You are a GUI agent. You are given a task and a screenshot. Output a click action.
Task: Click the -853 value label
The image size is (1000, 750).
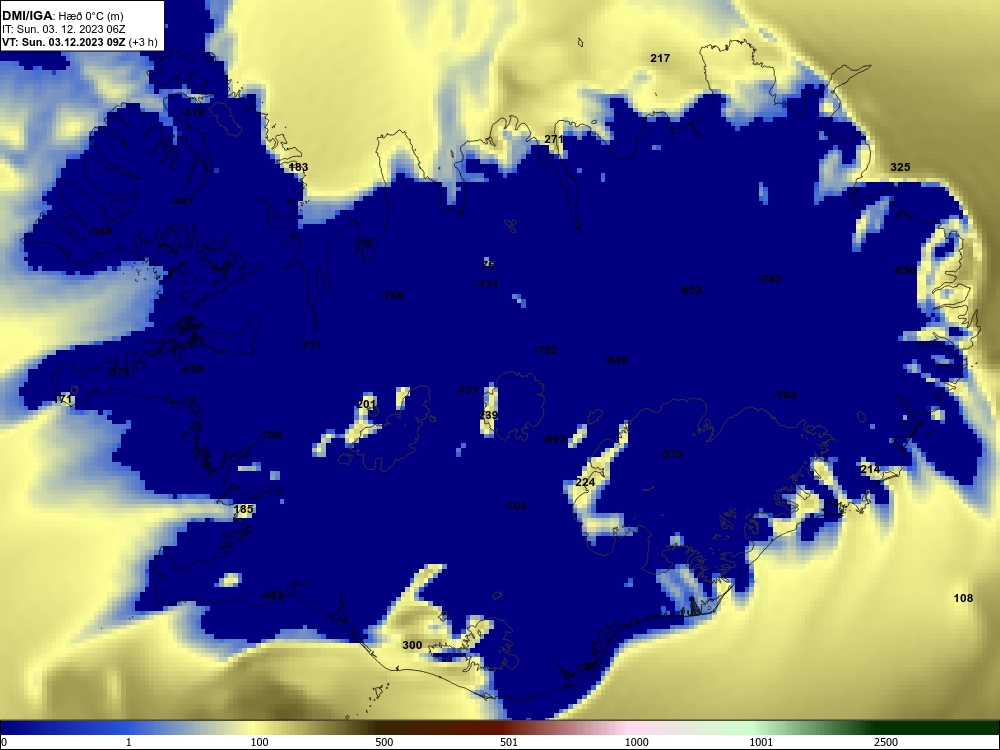(x=689, y=290)
